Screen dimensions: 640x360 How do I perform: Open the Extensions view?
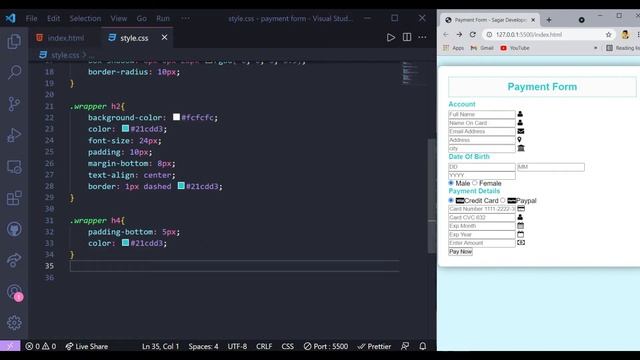coord(14,198)
